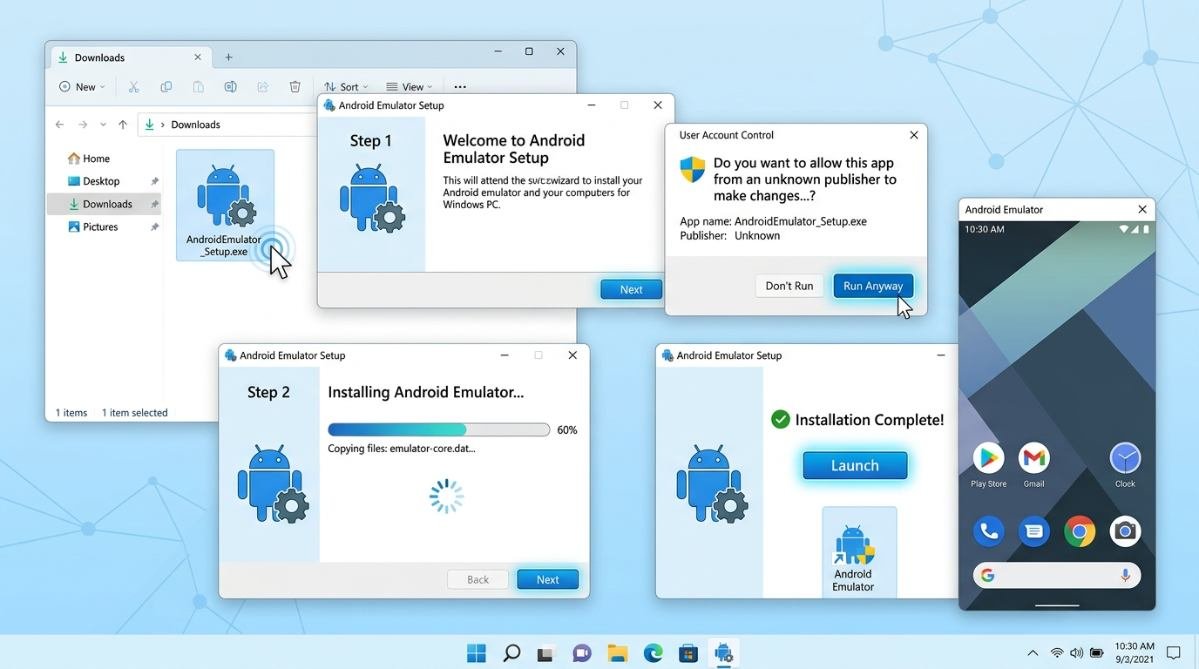Close the Android Emulator window
Image resolution: width=1199 pixels, height=669 pixels.
click(1142, 209)
